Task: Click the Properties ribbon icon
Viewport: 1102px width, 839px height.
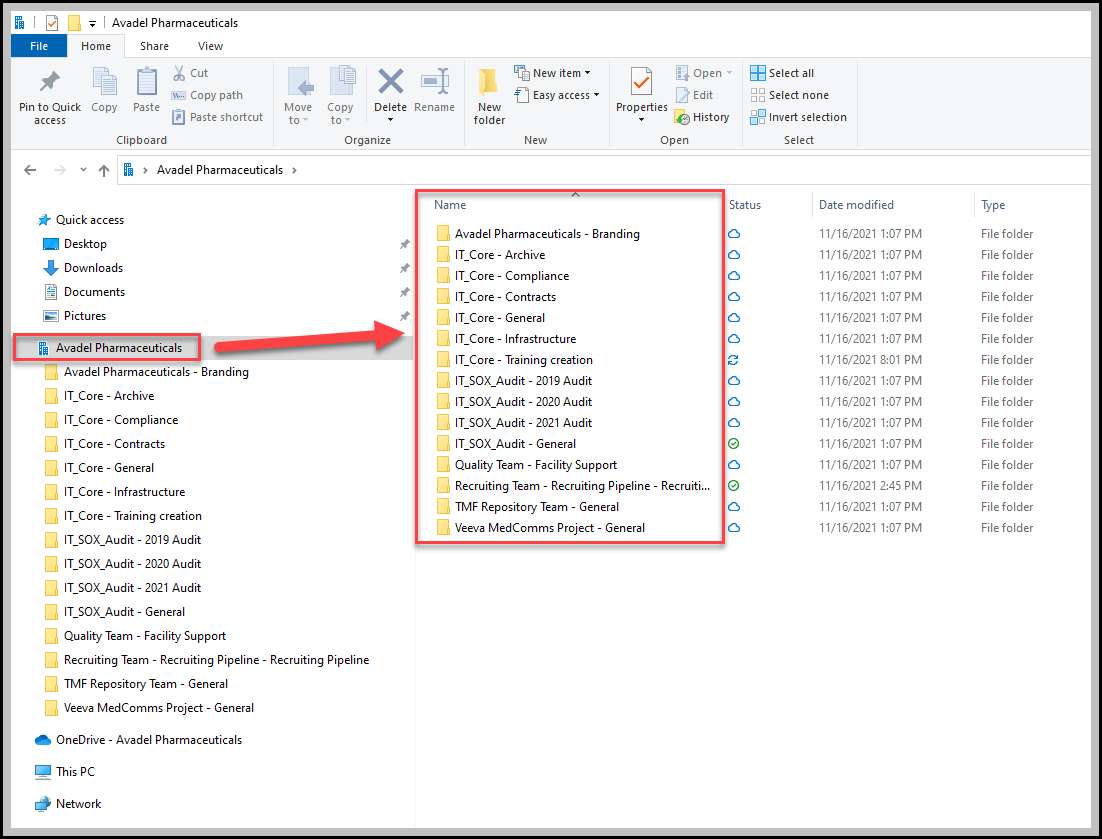Action: coord(641,82)
